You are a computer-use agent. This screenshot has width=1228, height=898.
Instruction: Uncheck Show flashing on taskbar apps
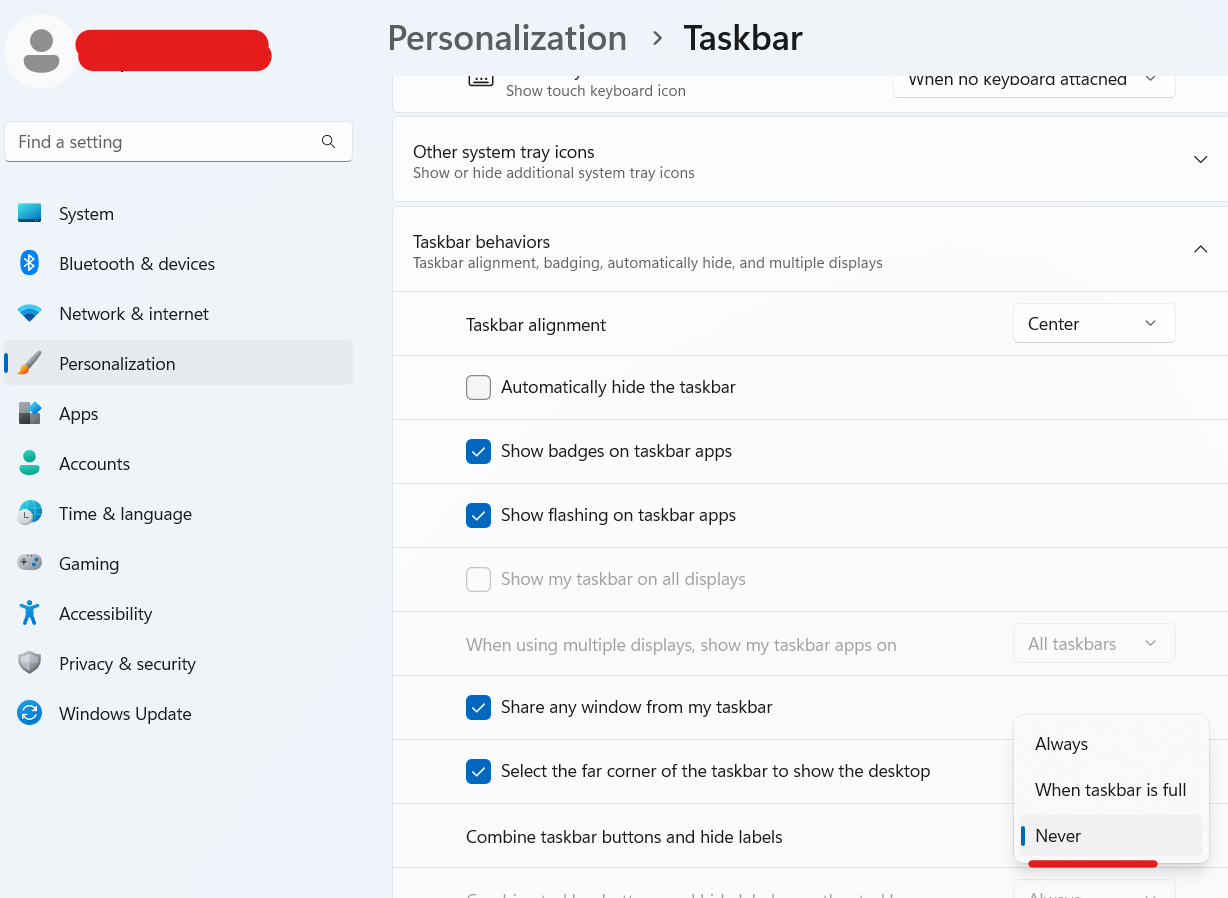478,515
